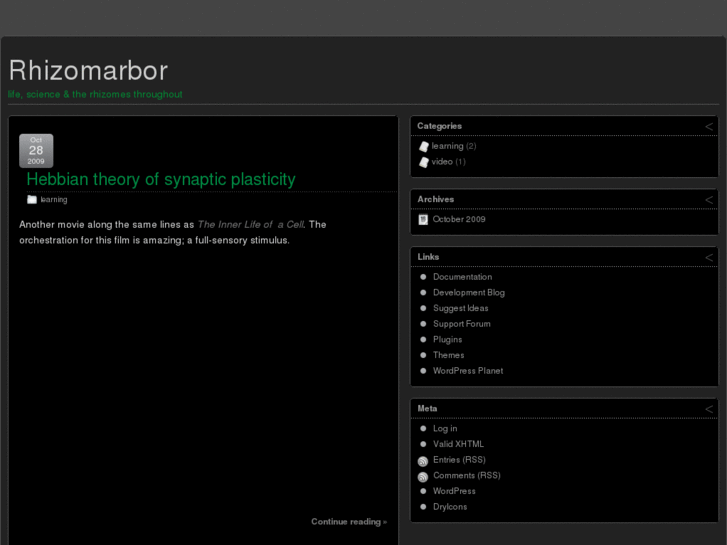
Task: Click the folder icon beside post category
Action: [32, 200]
